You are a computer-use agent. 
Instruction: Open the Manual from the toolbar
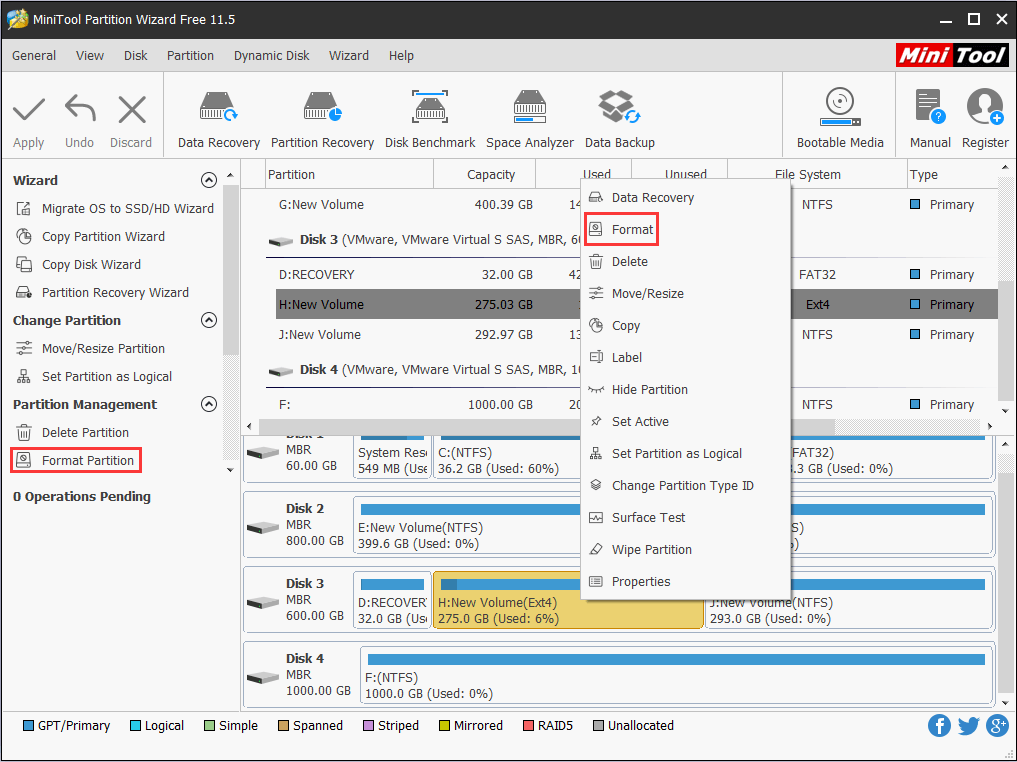[x=929, y=115]
